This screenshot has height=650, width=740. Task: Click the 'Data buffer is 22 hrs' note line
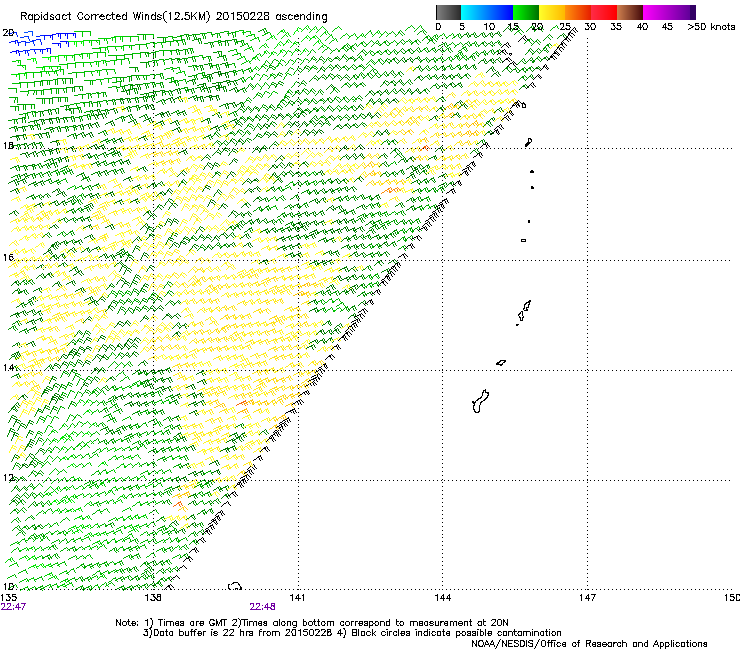[x=352, y=633]
